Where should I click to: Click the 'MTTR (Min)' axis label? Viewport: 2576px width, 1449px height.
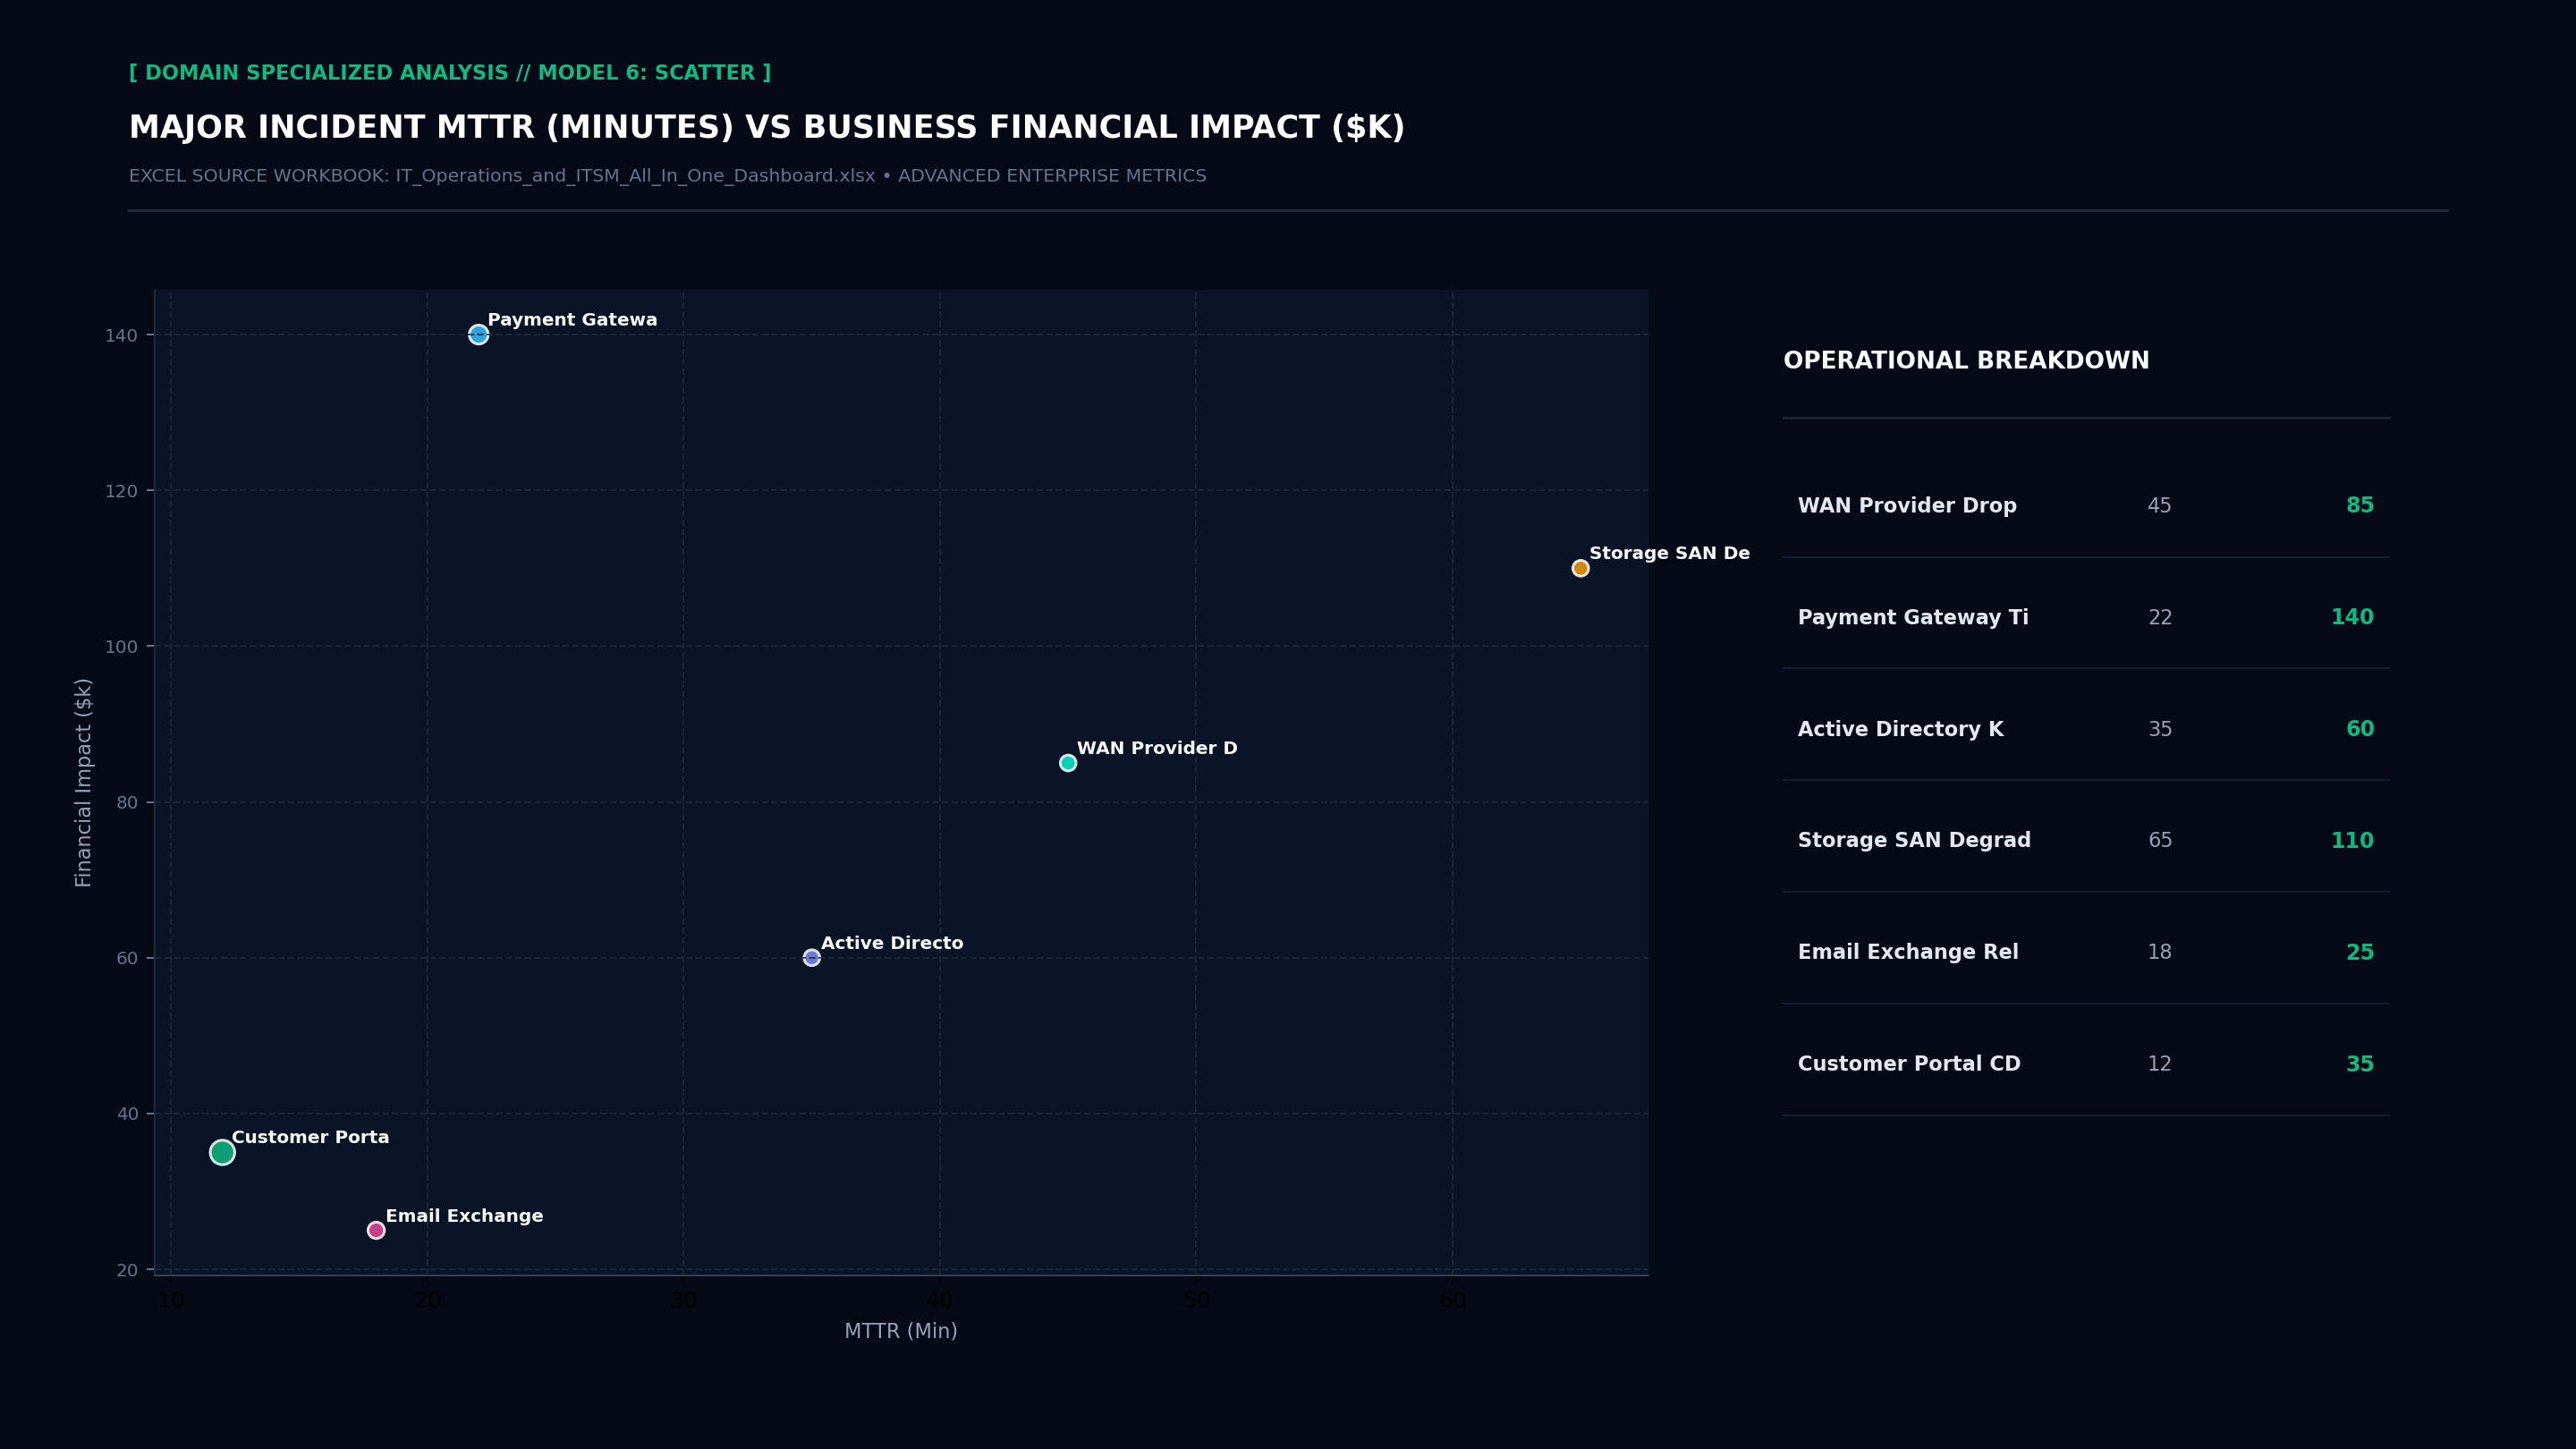[901, 1331]
